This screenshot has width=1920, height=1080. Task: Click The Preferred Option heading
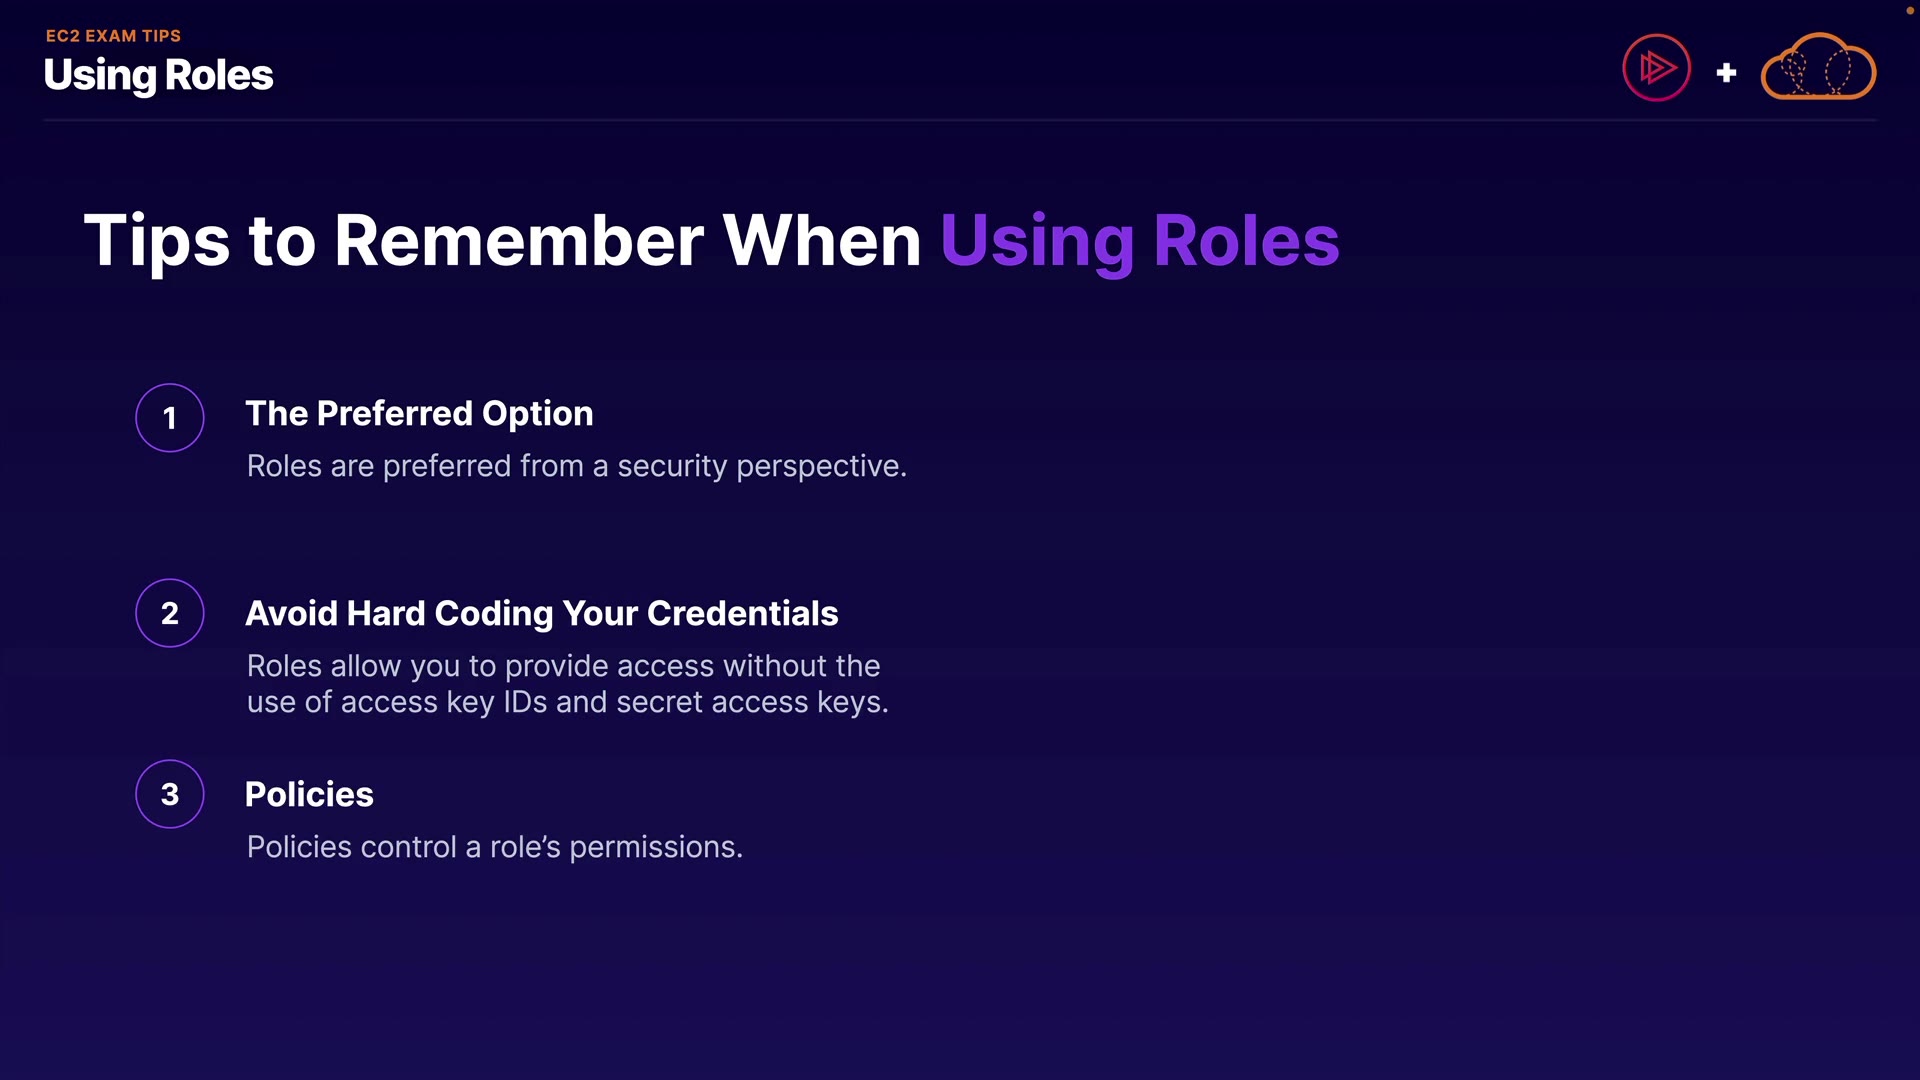(x=419, y=413)
